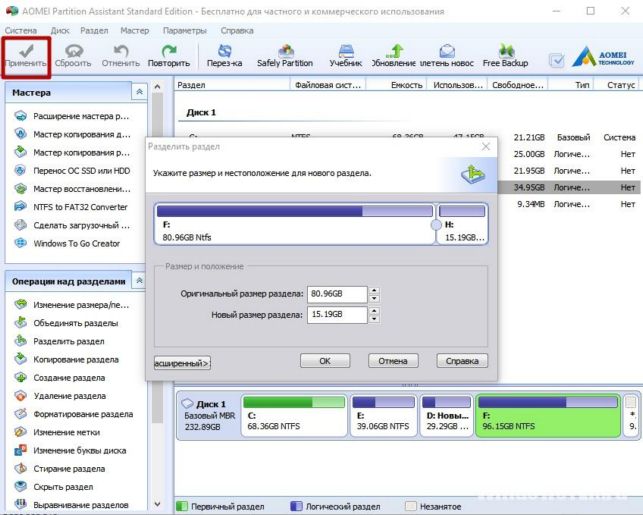Open the Учебник tutorial icon
Screen dimensions: 643x515
[x=346, y=57]
